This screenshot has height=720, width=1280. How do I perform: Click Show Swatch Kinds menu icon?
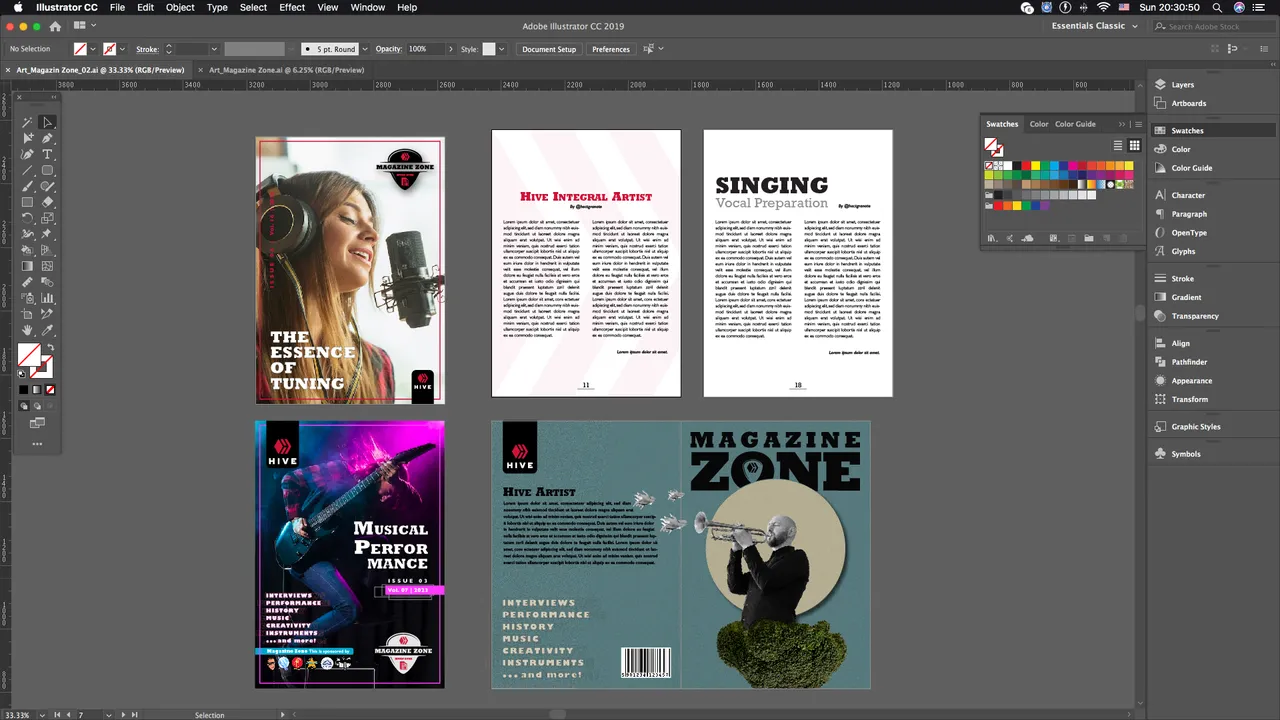click(x=1054, y=238)
